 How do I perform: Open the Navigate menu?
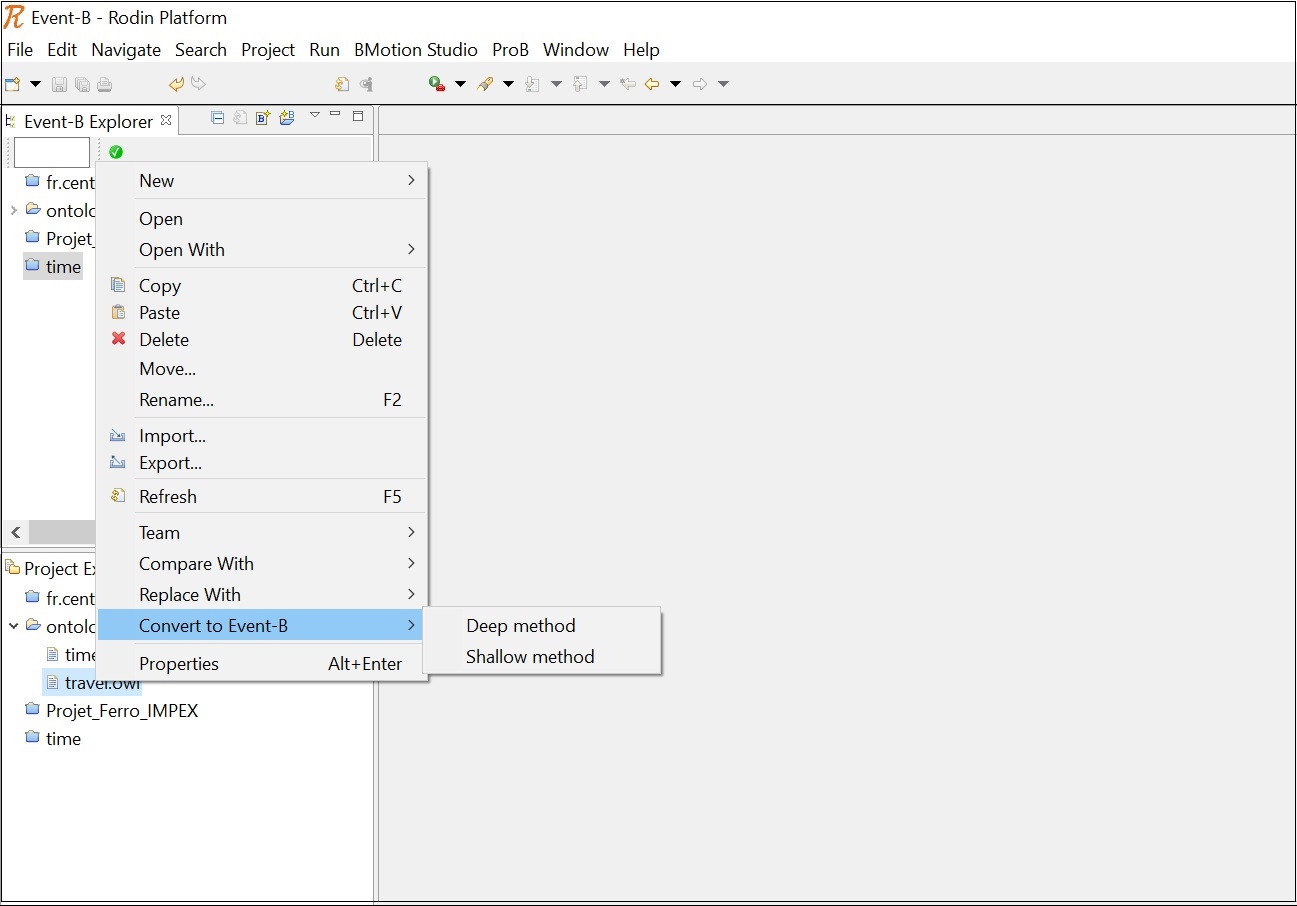coord(126,50)
